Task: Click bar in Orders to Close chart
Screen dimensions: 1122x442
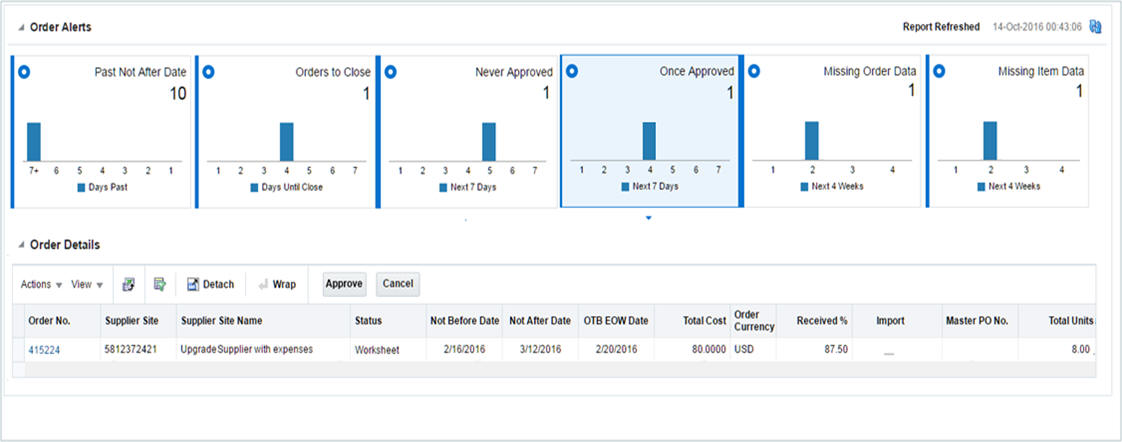Action: point(286,142)
